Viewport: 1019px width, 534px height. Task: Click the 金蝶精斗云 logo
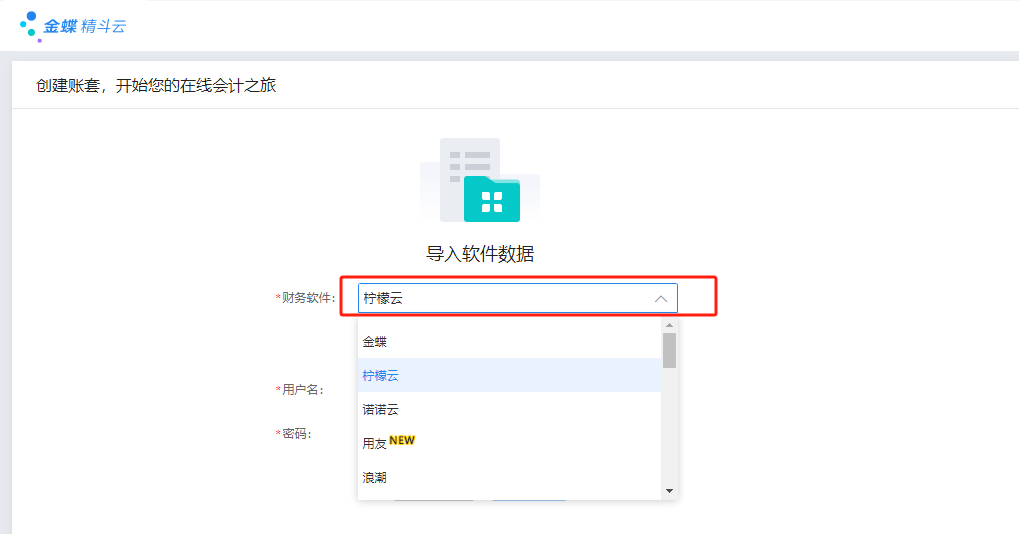coord(73,26)
